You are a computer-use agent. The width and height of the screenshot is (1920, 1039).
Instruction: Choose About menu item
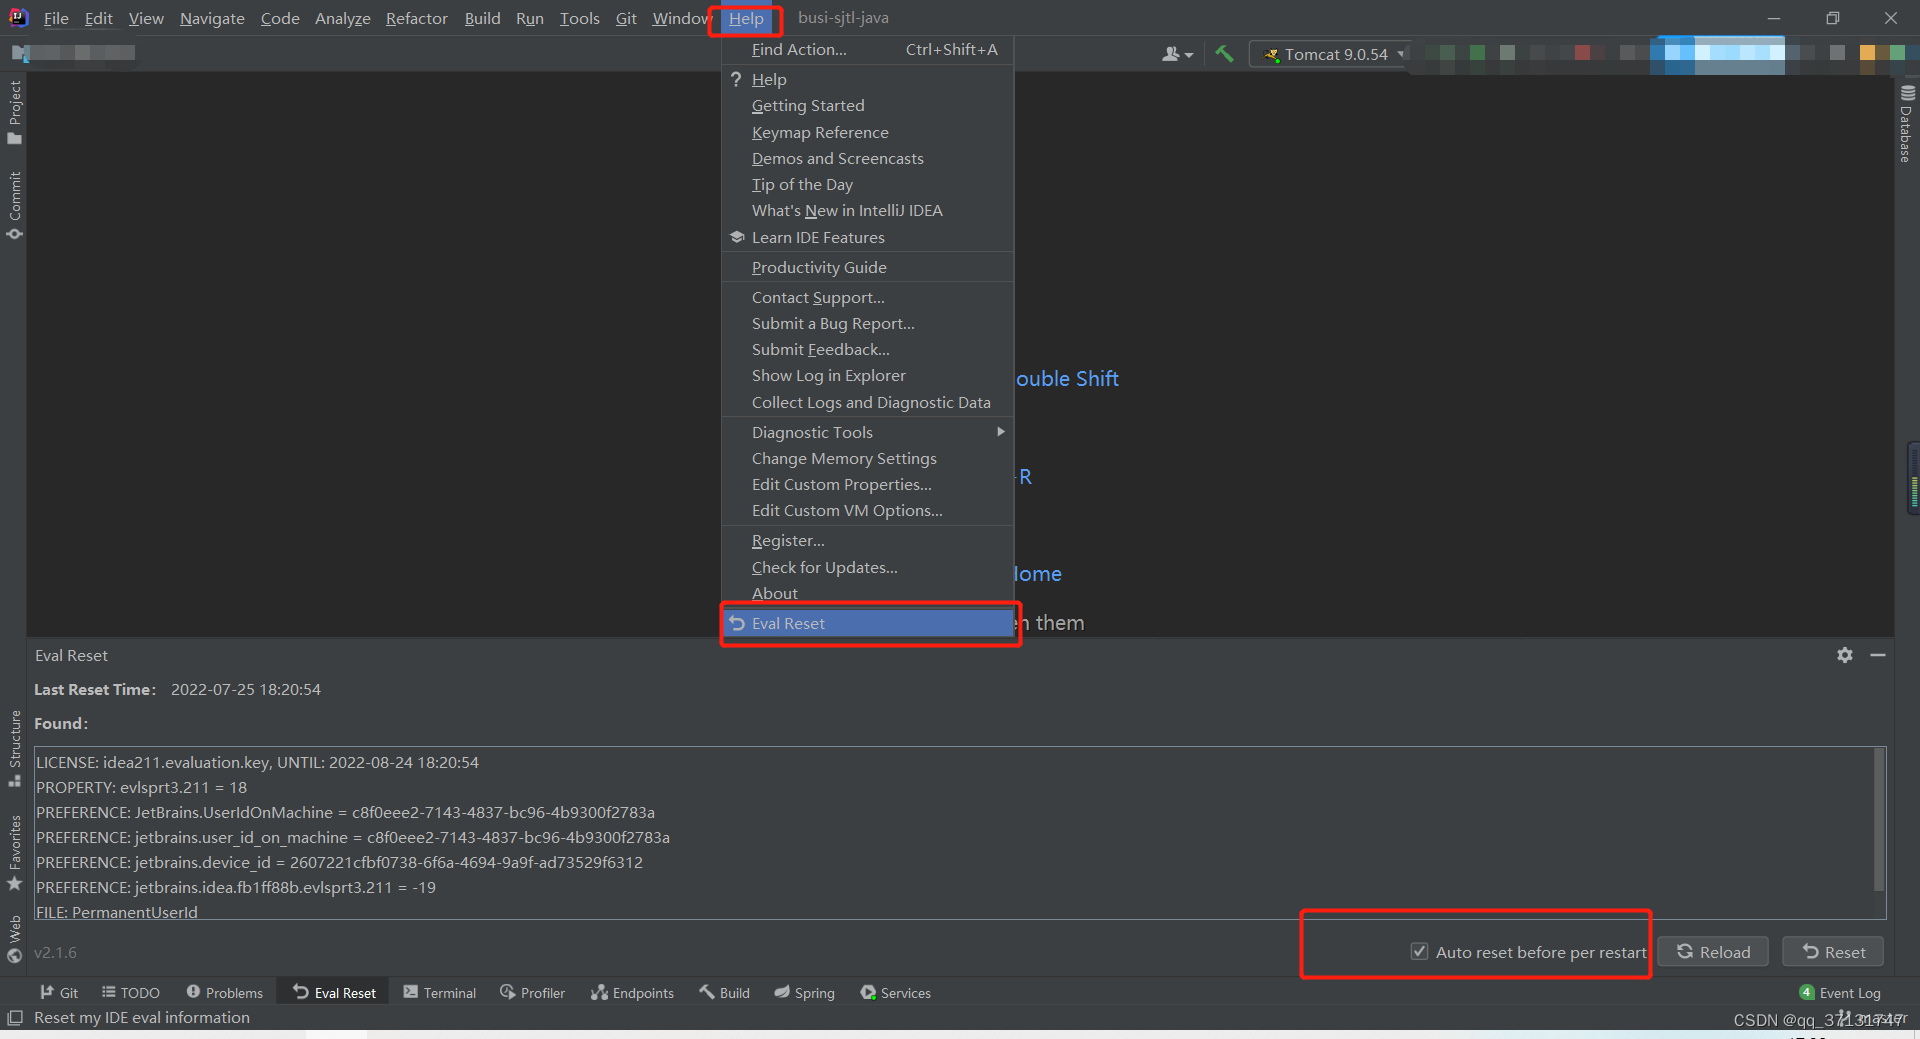coord(868,593)
